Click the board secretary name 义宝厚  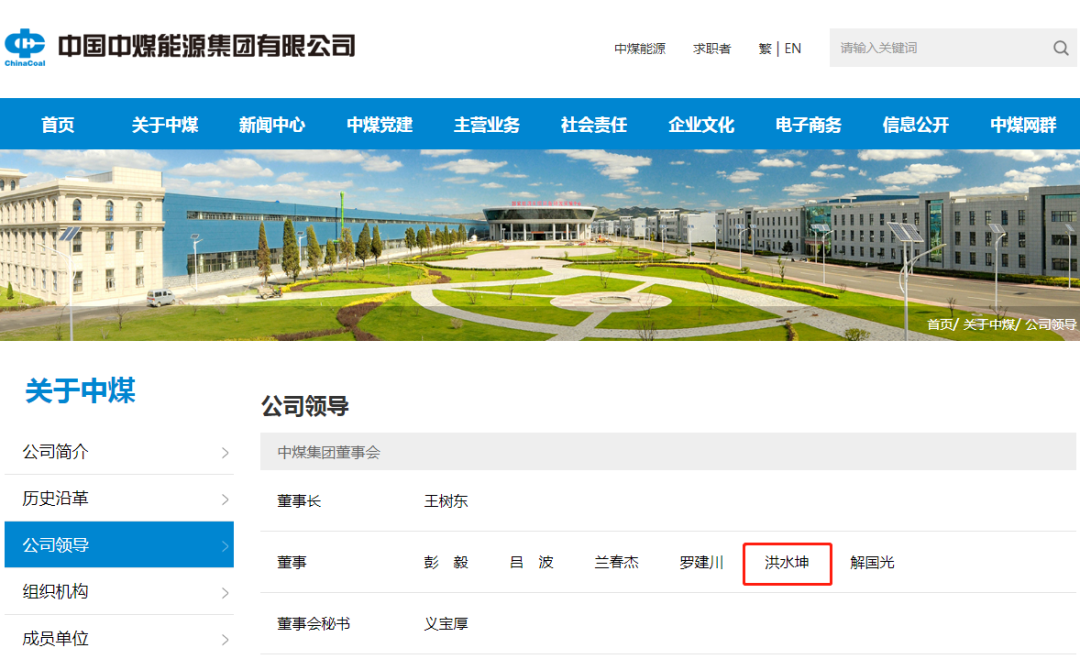(x=446, y=624)
